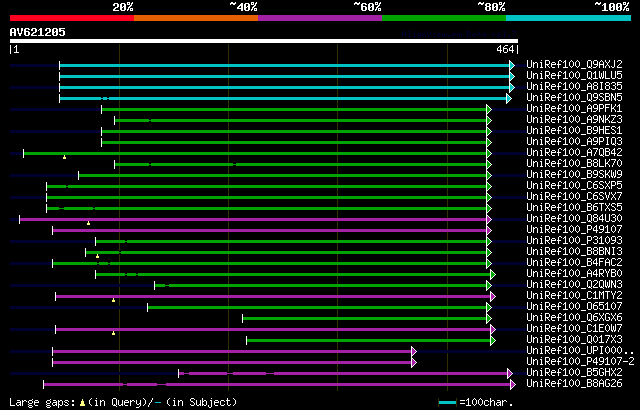Click the green alignment bar for A9PFK1

click(294, 109)
